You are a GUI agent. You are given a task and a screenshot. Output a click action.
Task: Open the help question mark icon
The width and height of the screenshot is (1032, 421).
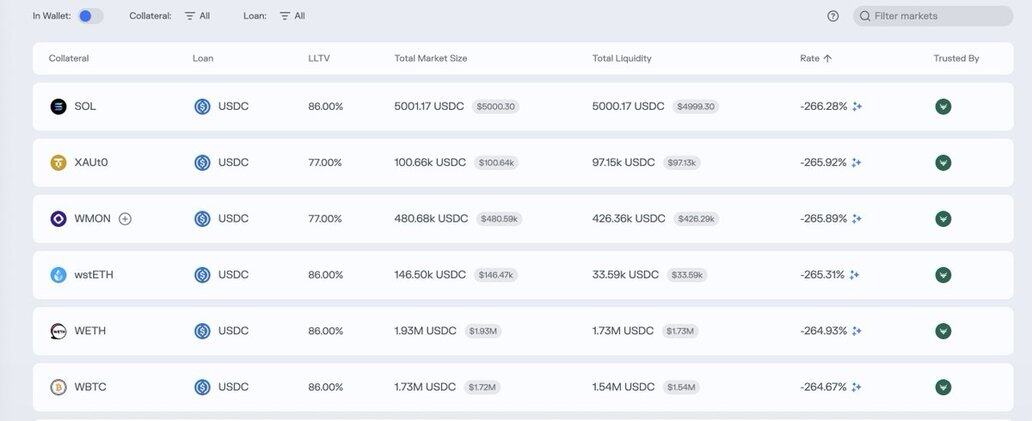[833, 16]
